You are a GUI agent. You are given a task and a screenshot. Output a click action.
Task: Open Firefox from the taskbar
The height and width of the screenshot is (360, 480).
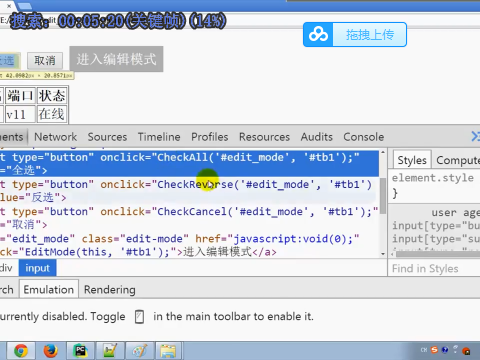coord(50,351)
